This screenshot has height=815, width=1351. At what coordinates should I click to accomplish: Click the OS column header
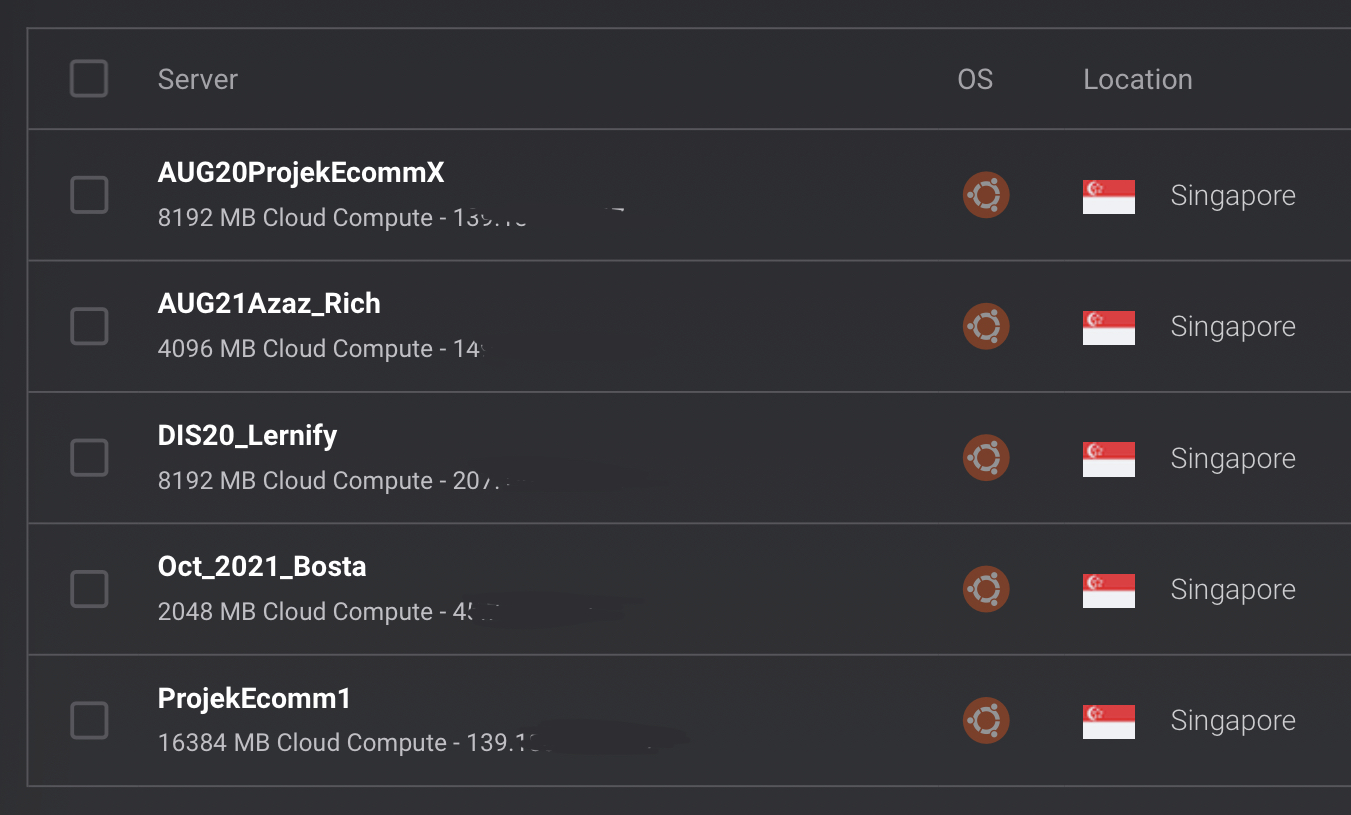(975, 79)
